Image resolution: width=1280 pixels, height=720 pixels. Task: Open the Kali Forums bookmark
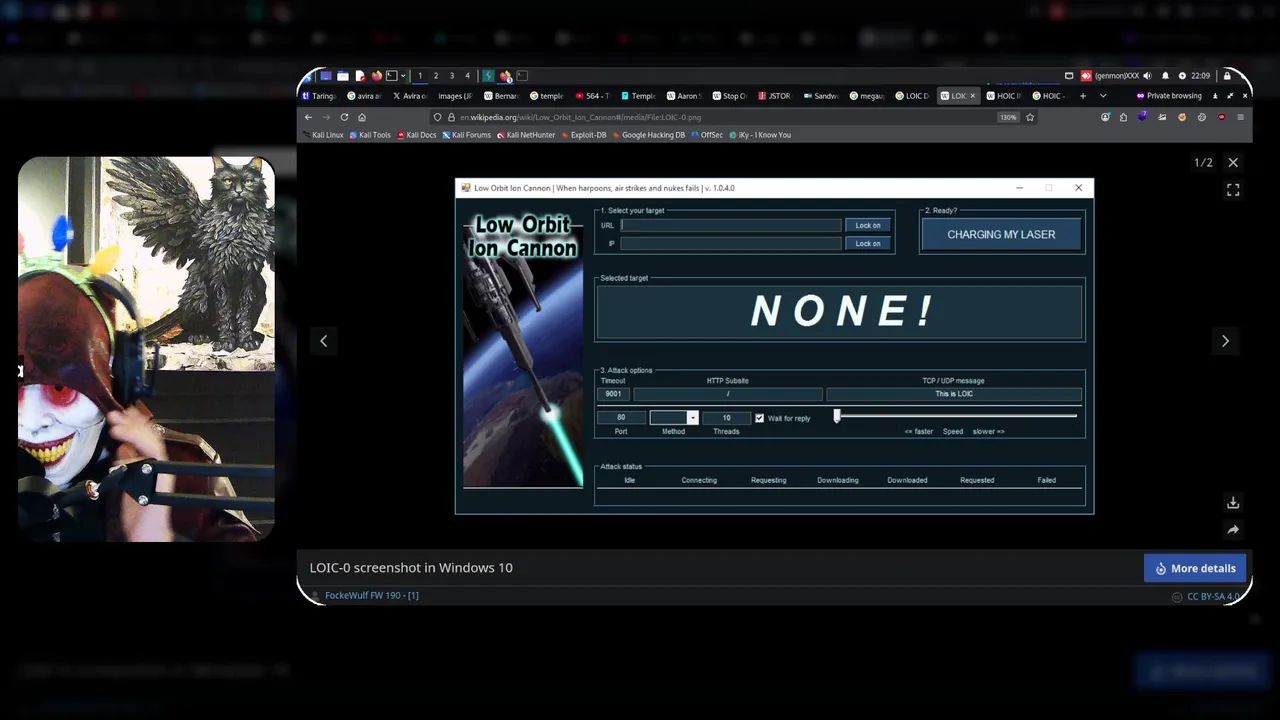(x=467, y=135)
